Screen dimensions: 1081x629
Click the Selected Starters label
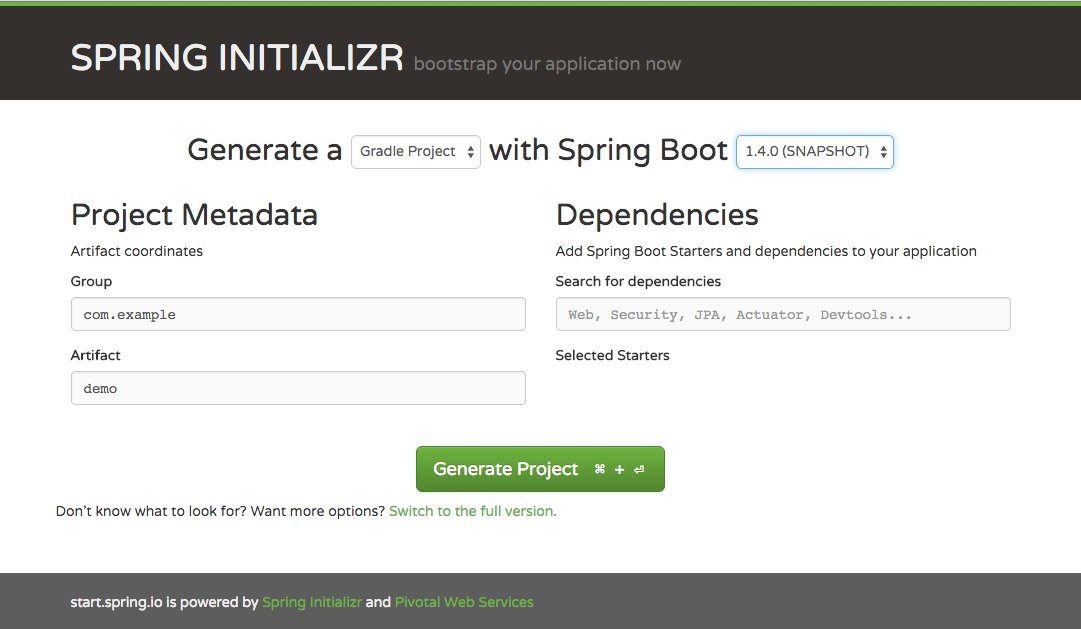(x=612, y=355)
